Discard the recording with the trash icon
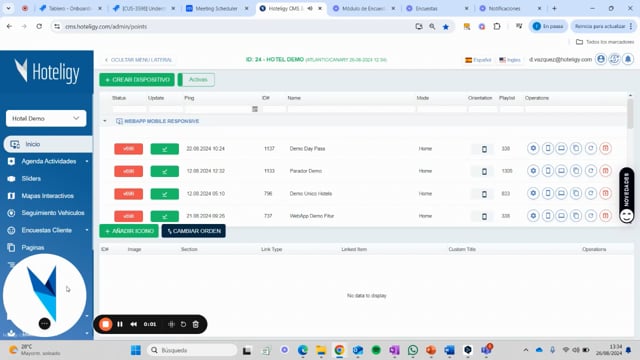Viewport: 640px width, 360px height. point(196,324)
